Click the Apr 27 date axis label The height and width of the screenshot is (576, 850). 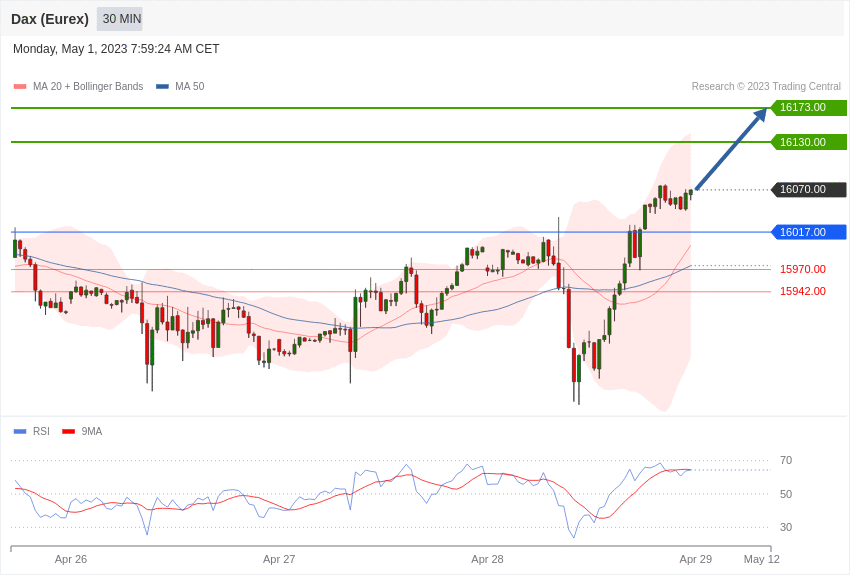click(279, 559)
